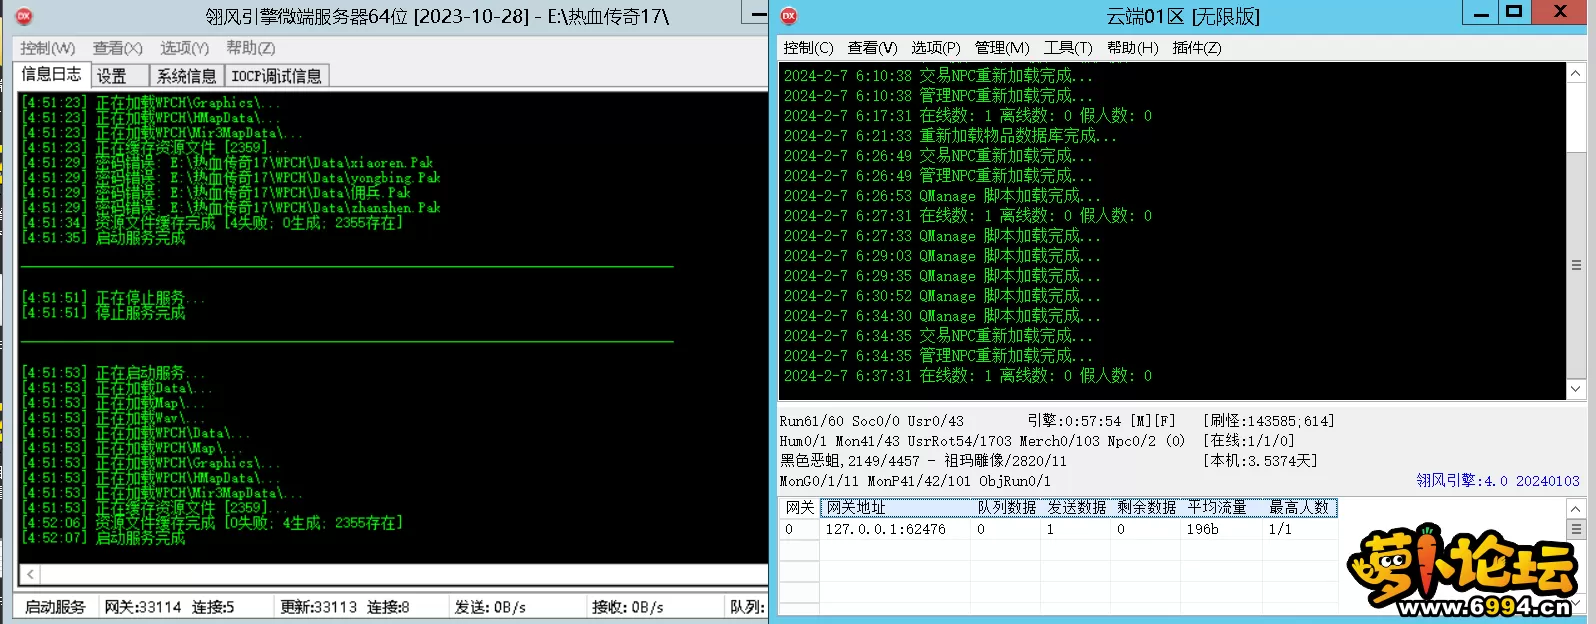Click the 6:26:53 QManage 脚本加载完成 log line
Image resolution: width=1596 pixels, height=624 pixels.
click(x=942, y=196)
